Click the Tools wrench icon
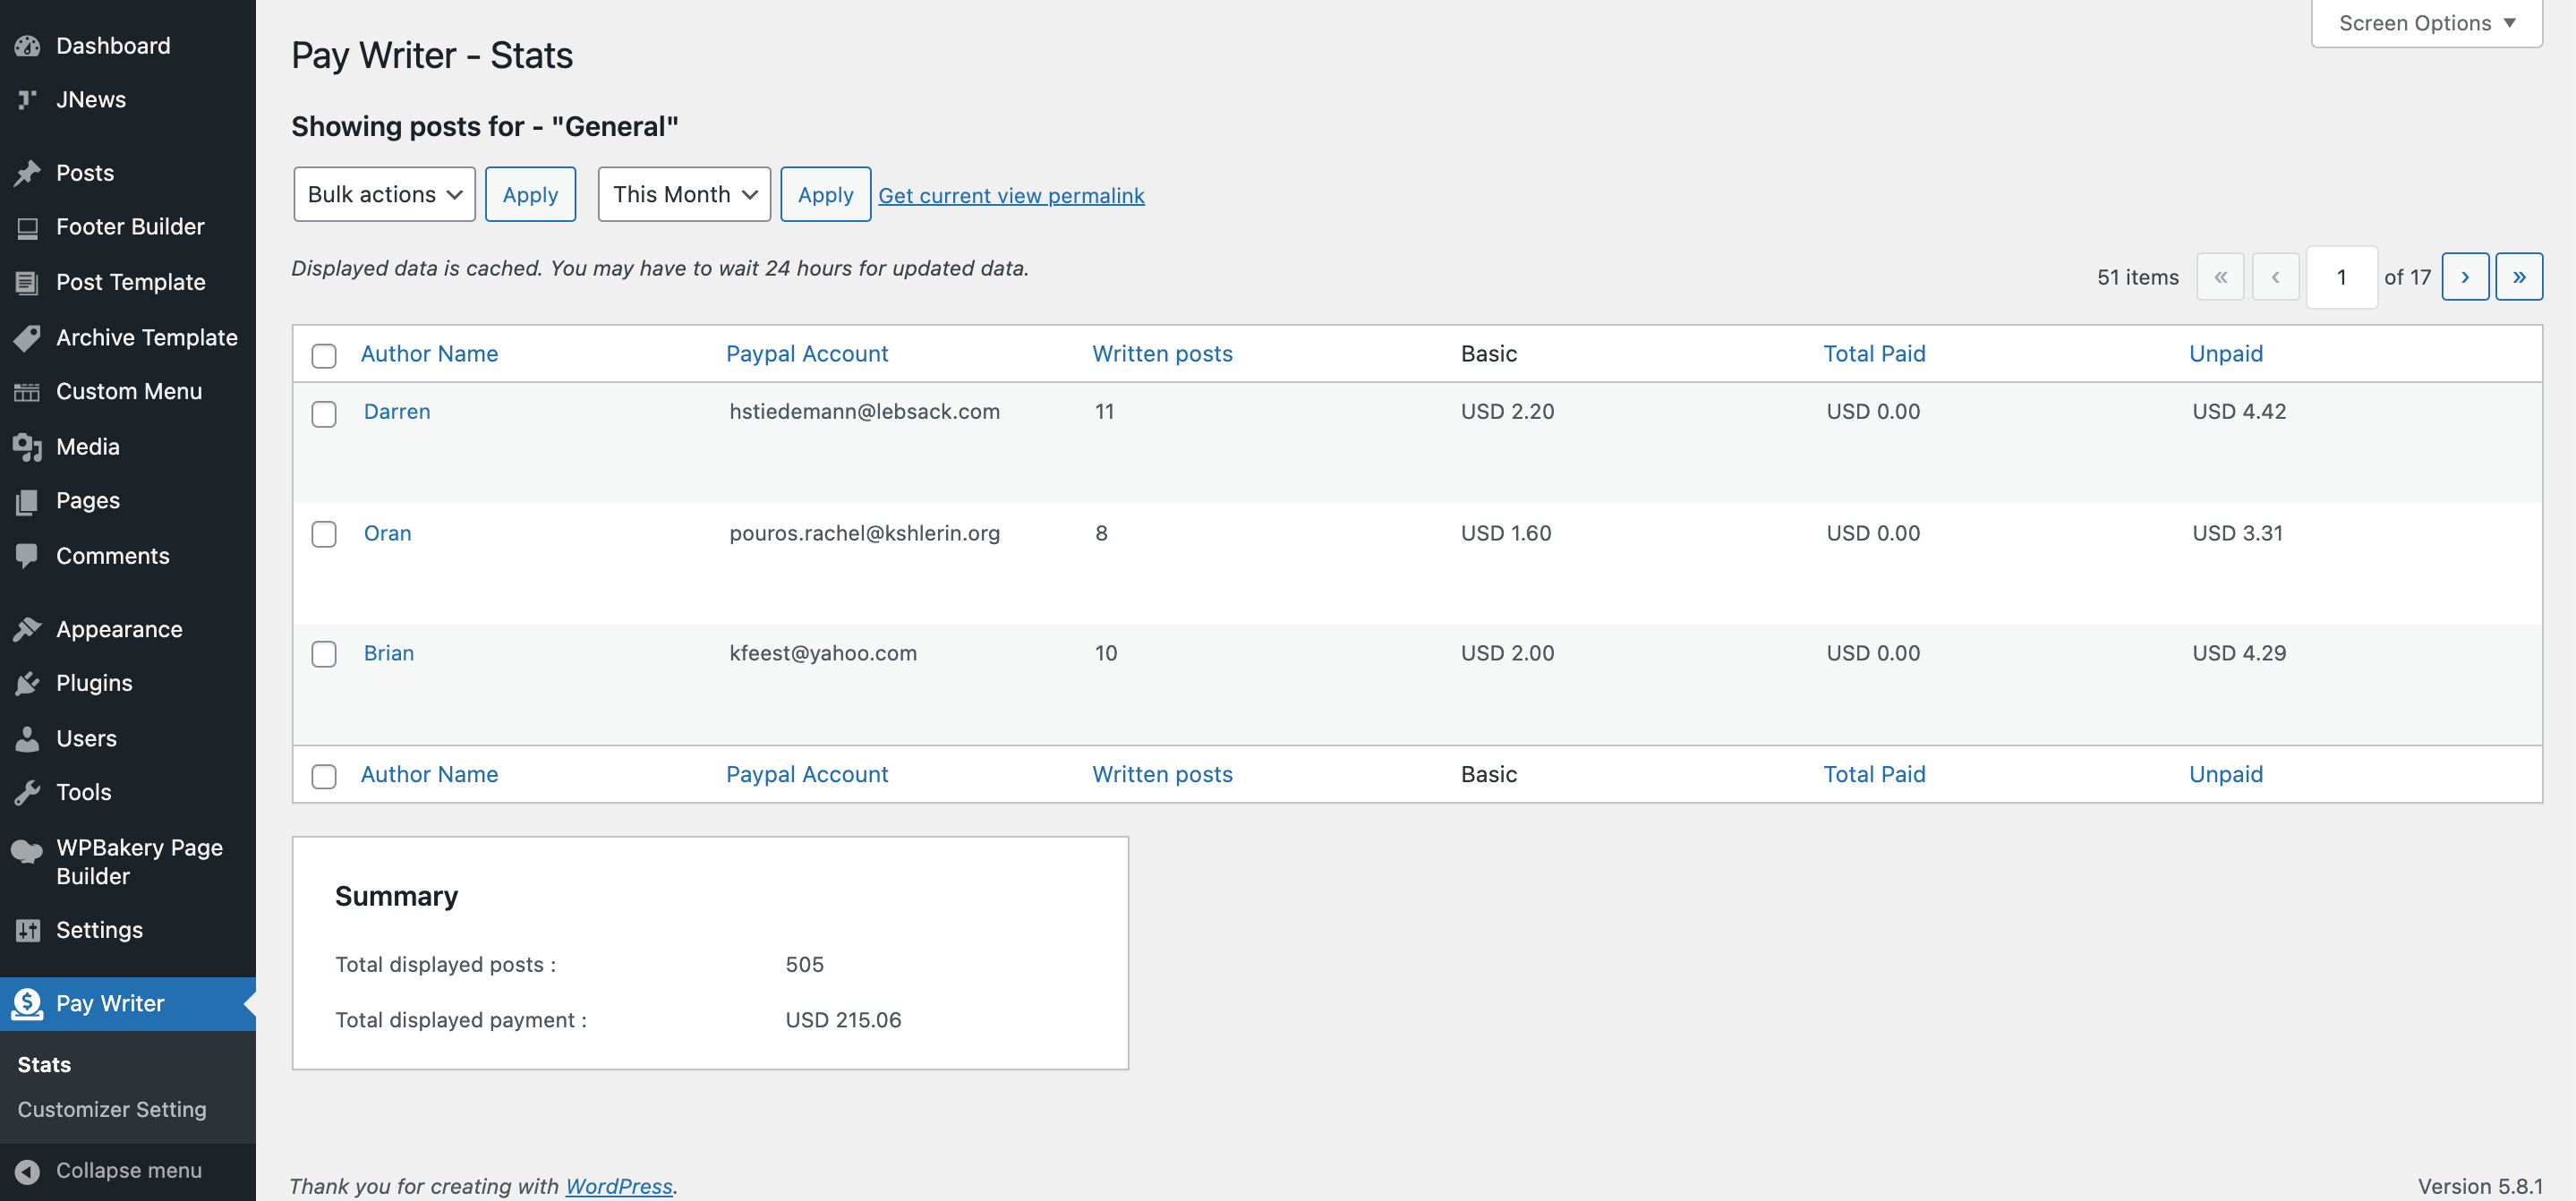Image resolution: width=2576 pixels, height=1201 pixels. 27,792
